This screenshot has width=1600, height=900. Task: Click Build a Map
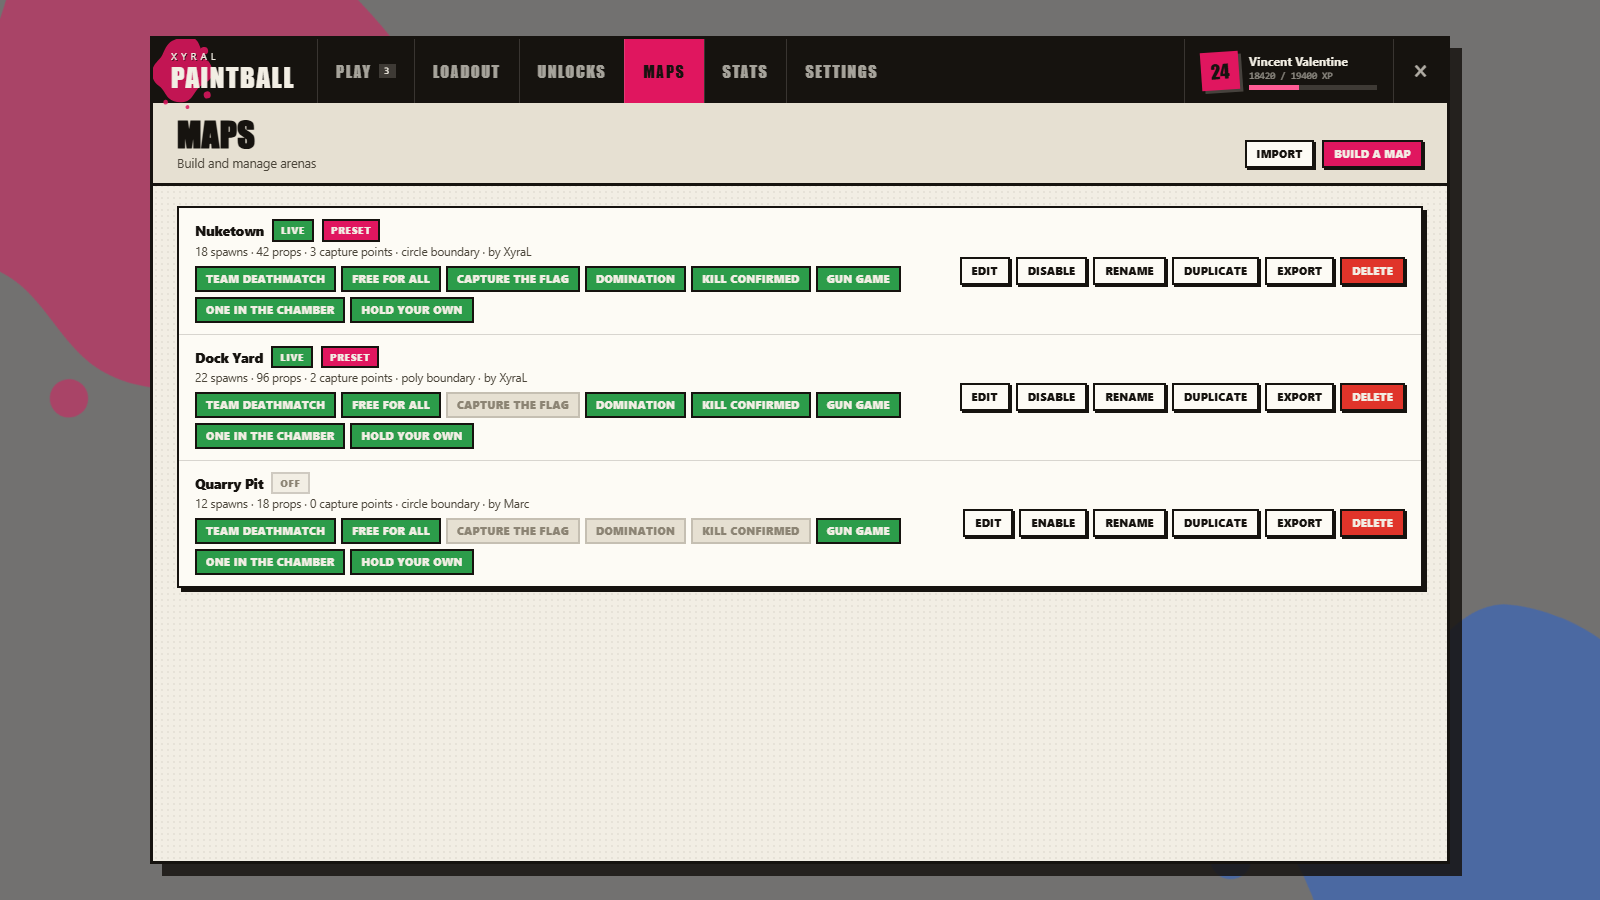tap(1372, 154)
